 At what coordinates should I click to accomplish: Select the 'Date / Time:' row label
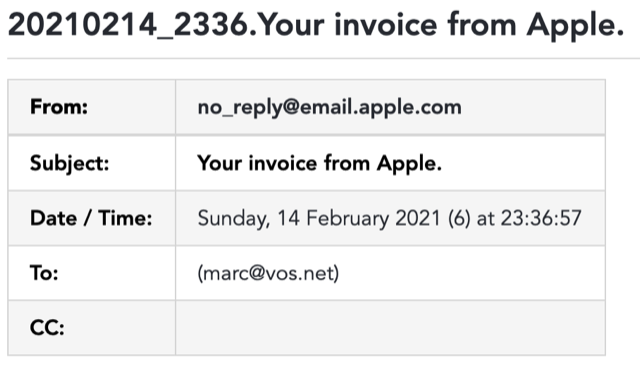[91, 218]
